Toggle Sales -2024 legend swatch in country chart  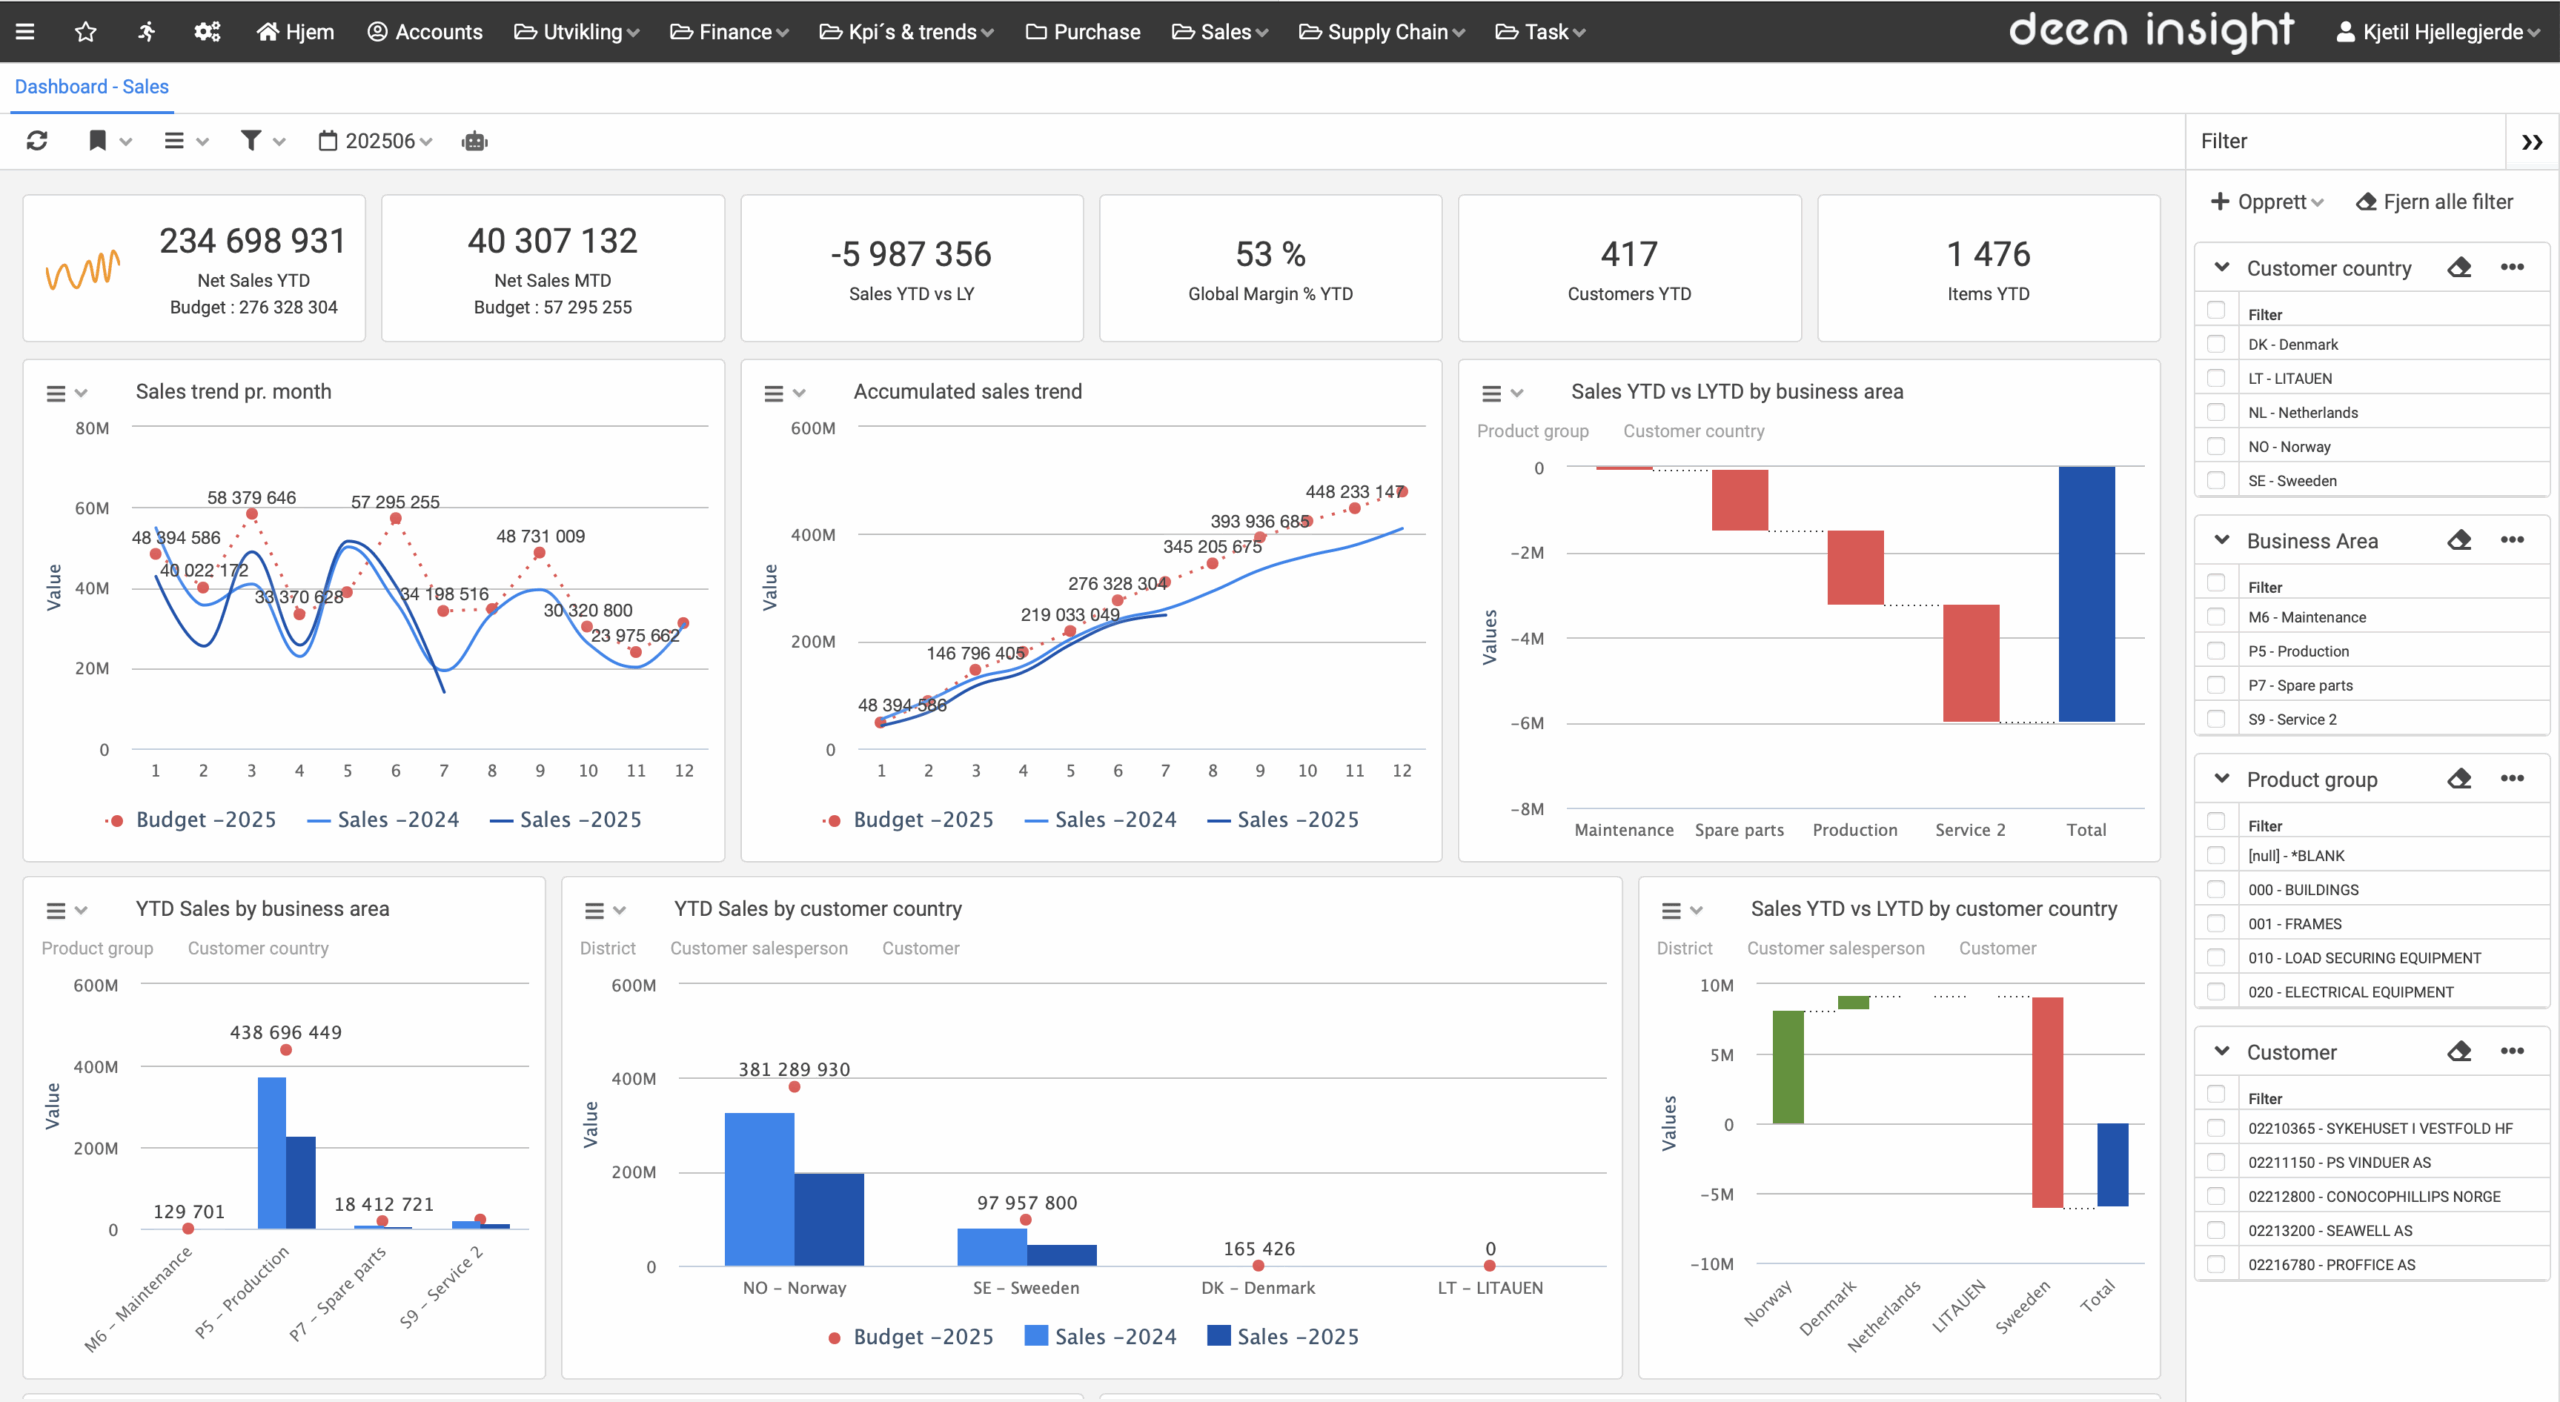click(1036, 1336)
